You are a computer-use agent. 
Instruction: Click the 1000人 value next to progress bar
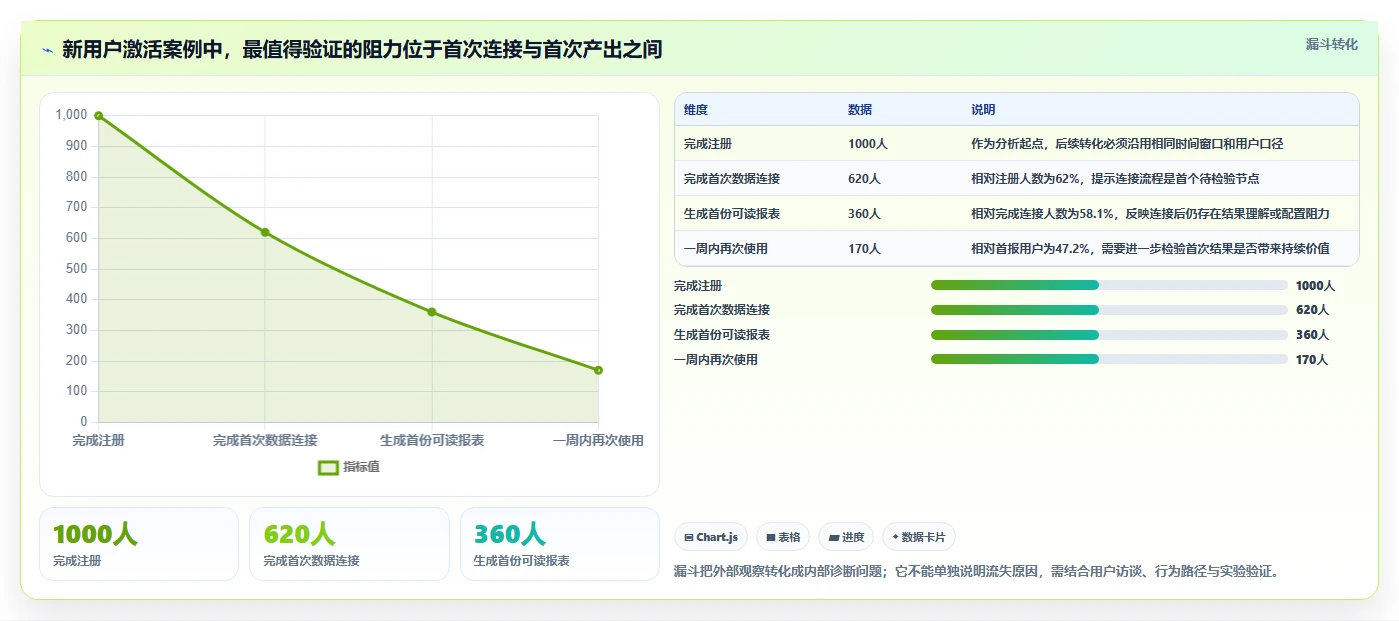tap(1315, 286)
